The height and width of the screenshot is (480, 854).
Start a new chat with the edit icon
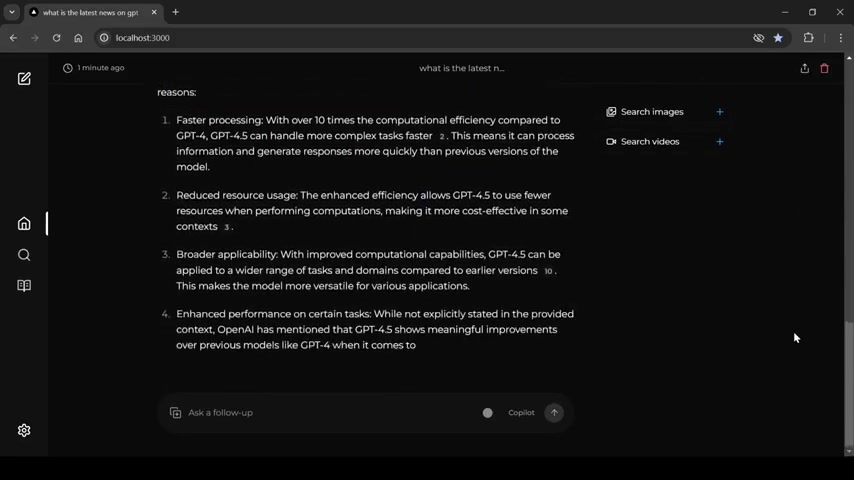coord(24,78)
